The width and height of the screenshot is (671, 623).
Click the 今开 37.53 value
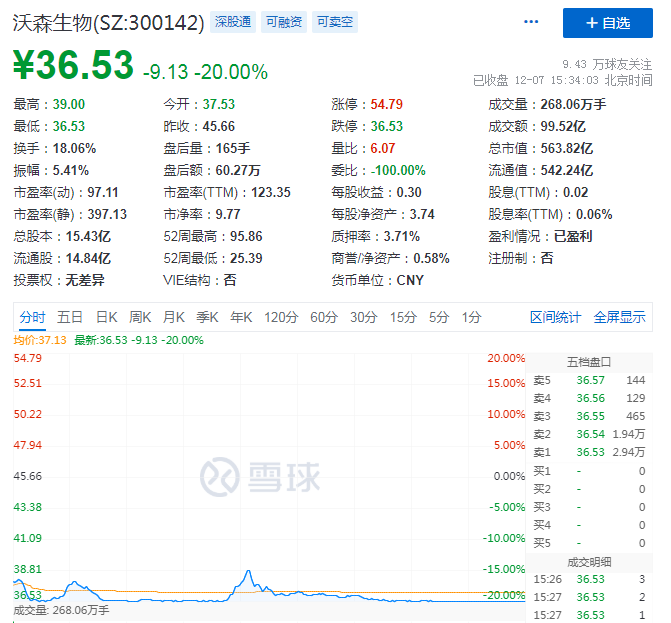coord(219,104)
